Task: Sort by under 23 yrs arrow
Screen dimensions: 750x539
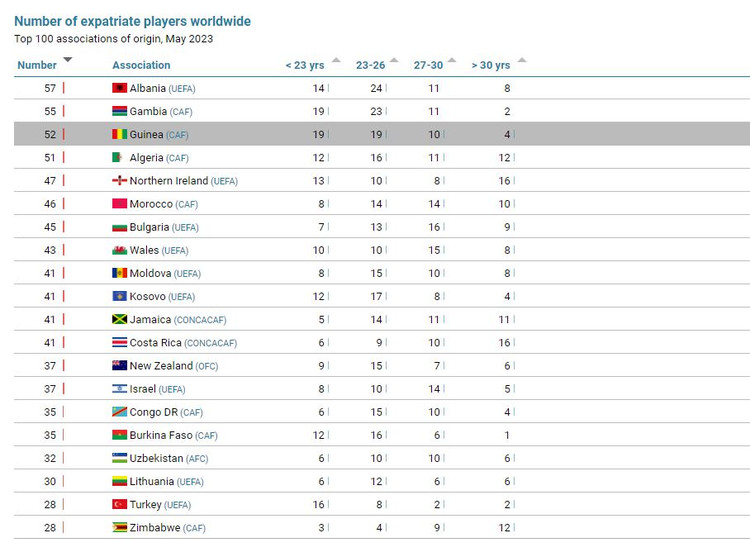Action: click(x=336, y=60)
